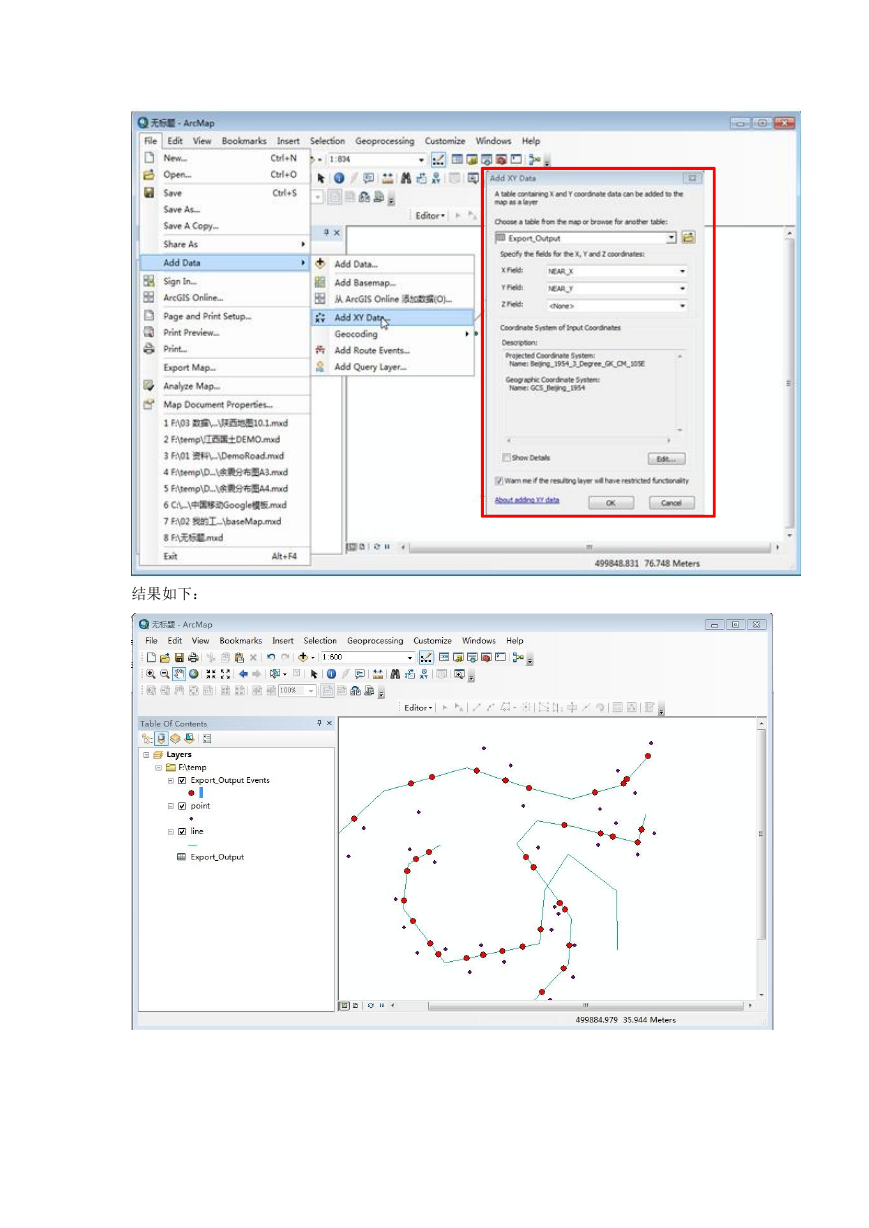Switch TOC to List By Selection
This screenshot has width=869, height=1228.
pos(189,739)
